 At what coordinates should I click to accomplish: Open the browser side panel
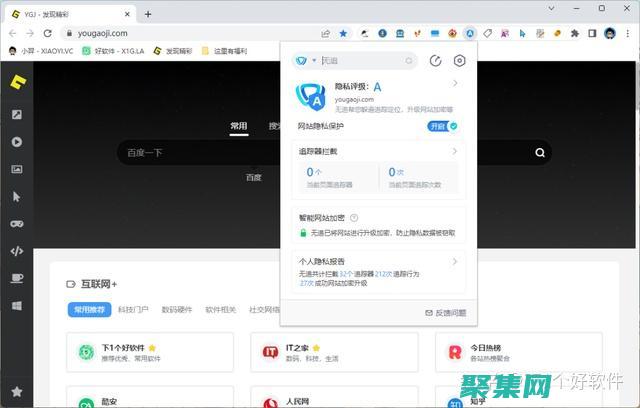click(592, 33)
